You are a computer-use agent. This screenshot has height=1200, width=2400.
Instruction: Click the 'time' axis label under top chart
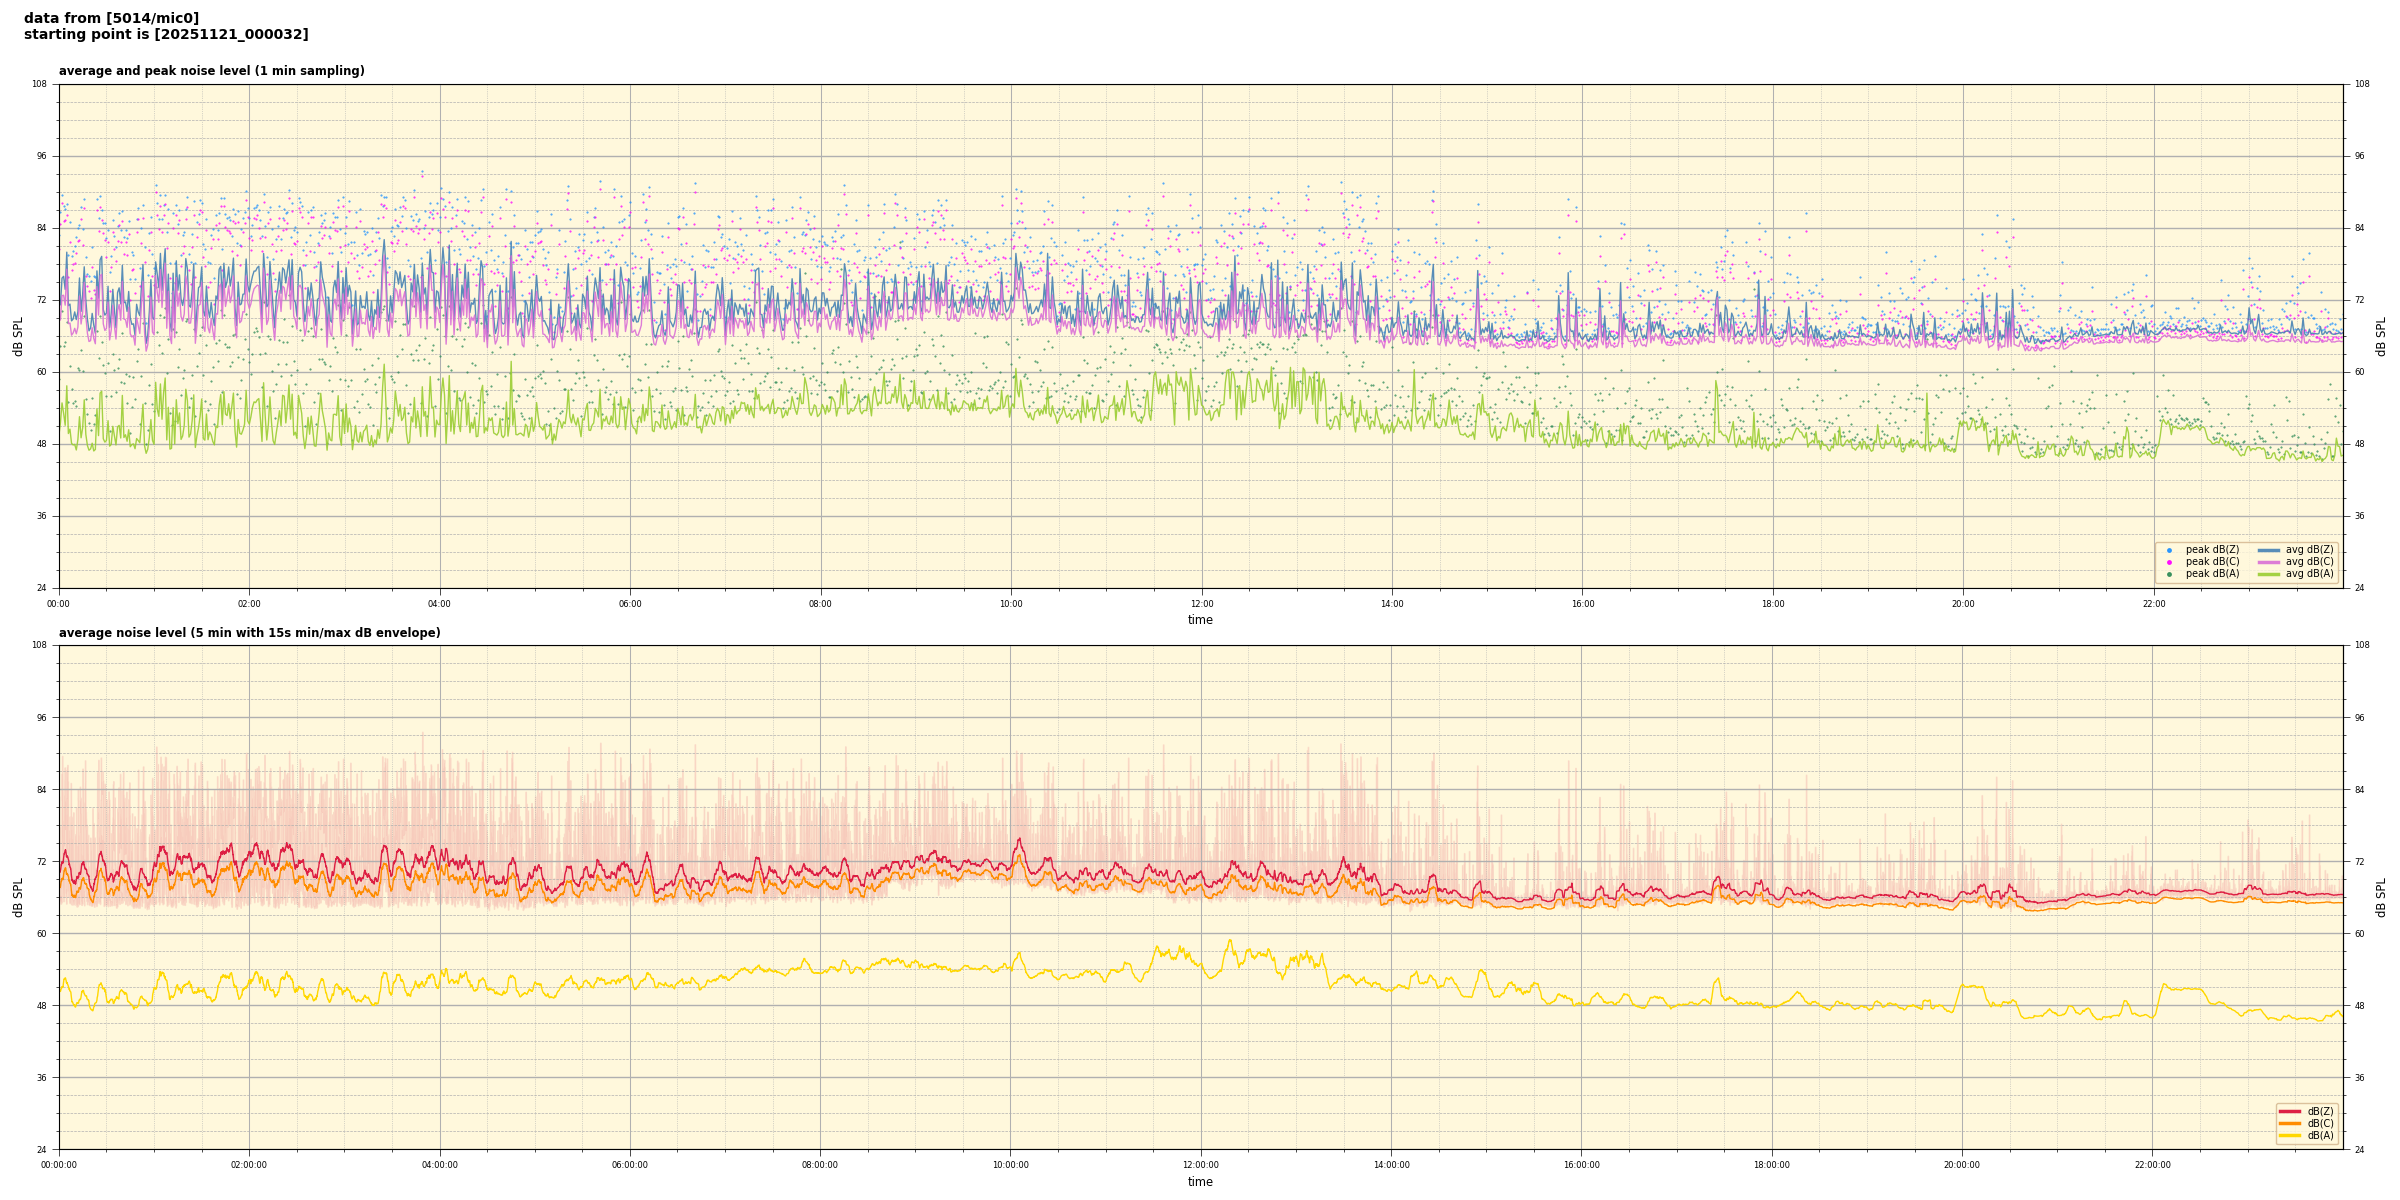coord(1200,620)
